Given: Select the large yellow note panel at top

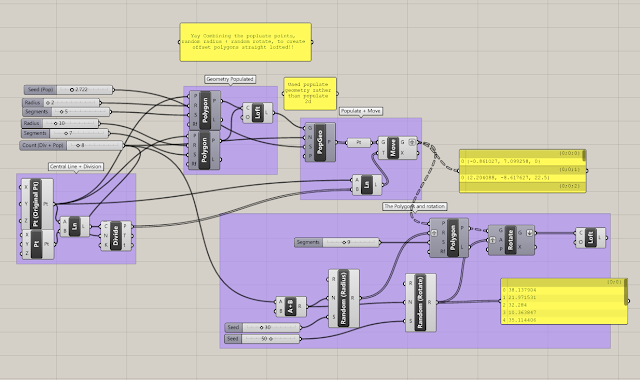Looking at the screenshot, I should [x=246, y=42].
